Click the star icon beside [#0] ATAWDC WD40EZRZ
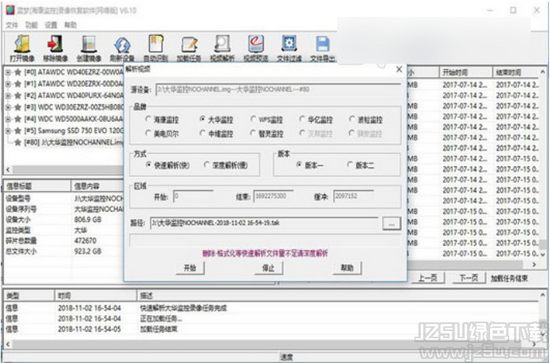The height and width of the screenshot is (363, 550). click(18, 72)
